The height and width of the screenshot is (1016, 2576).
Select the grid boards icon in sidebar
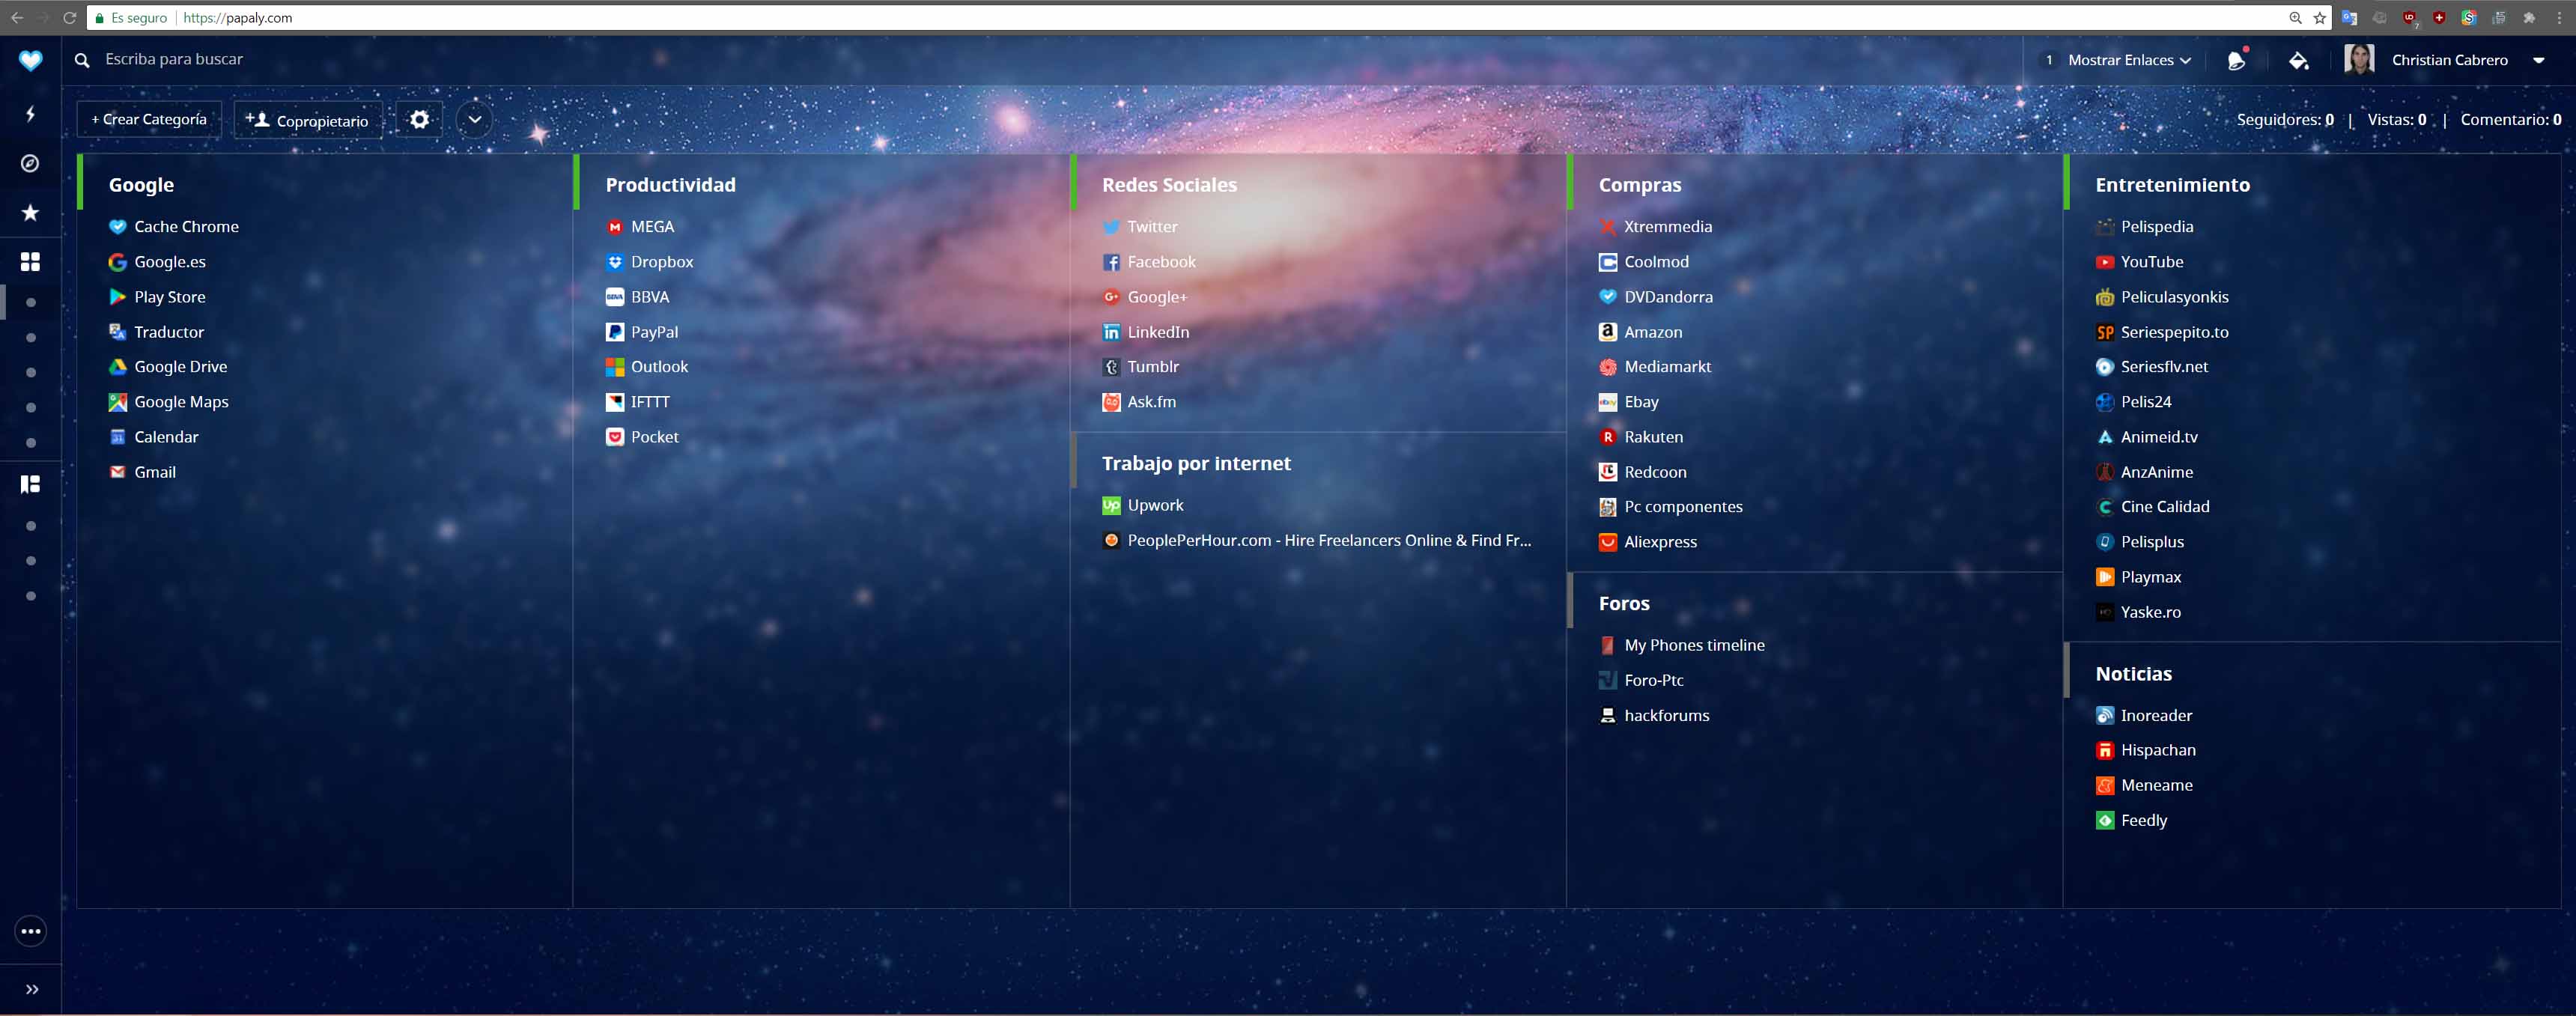point(30,261)
